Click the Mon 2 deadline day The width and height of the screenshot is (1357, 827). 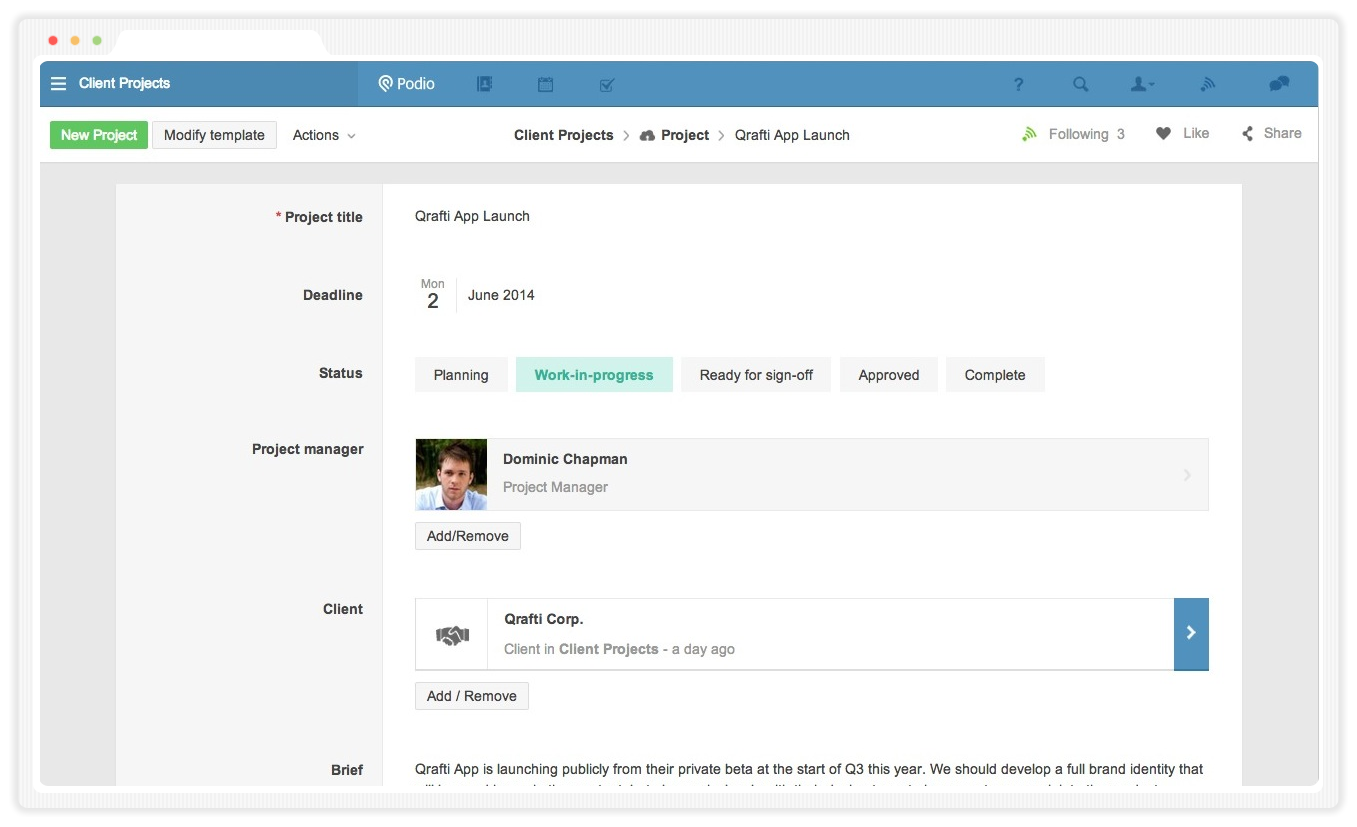click(433, 295)
